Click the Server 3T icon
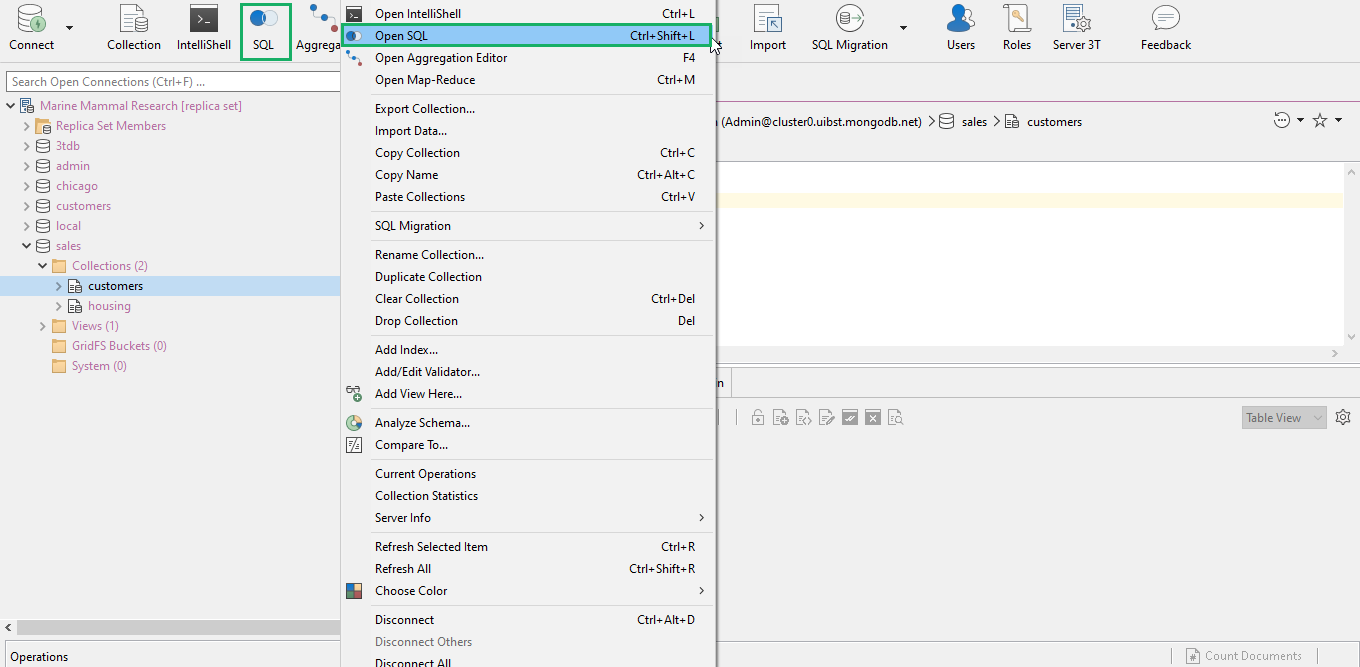 1076,30
